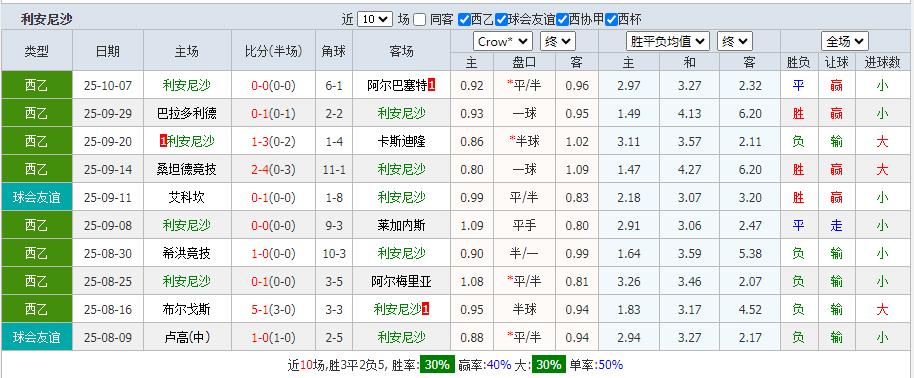Screen dimensions: 914x378
Task: Uncheck the 西协甲 checkbox
Action: pyautogui.click(x=562, y=20)
